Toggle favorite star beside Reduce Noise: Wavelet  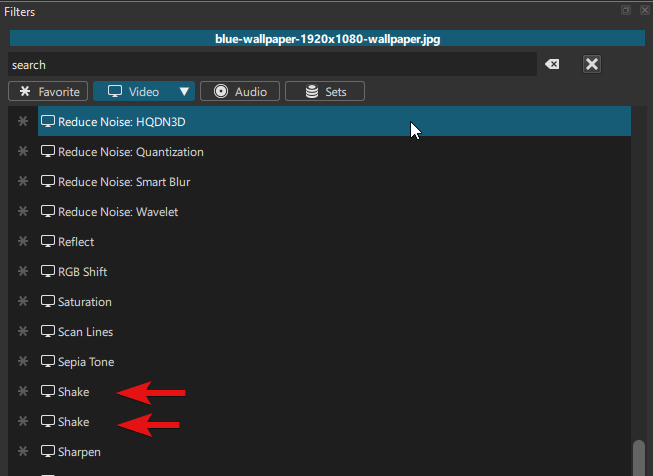coord(23,211)
